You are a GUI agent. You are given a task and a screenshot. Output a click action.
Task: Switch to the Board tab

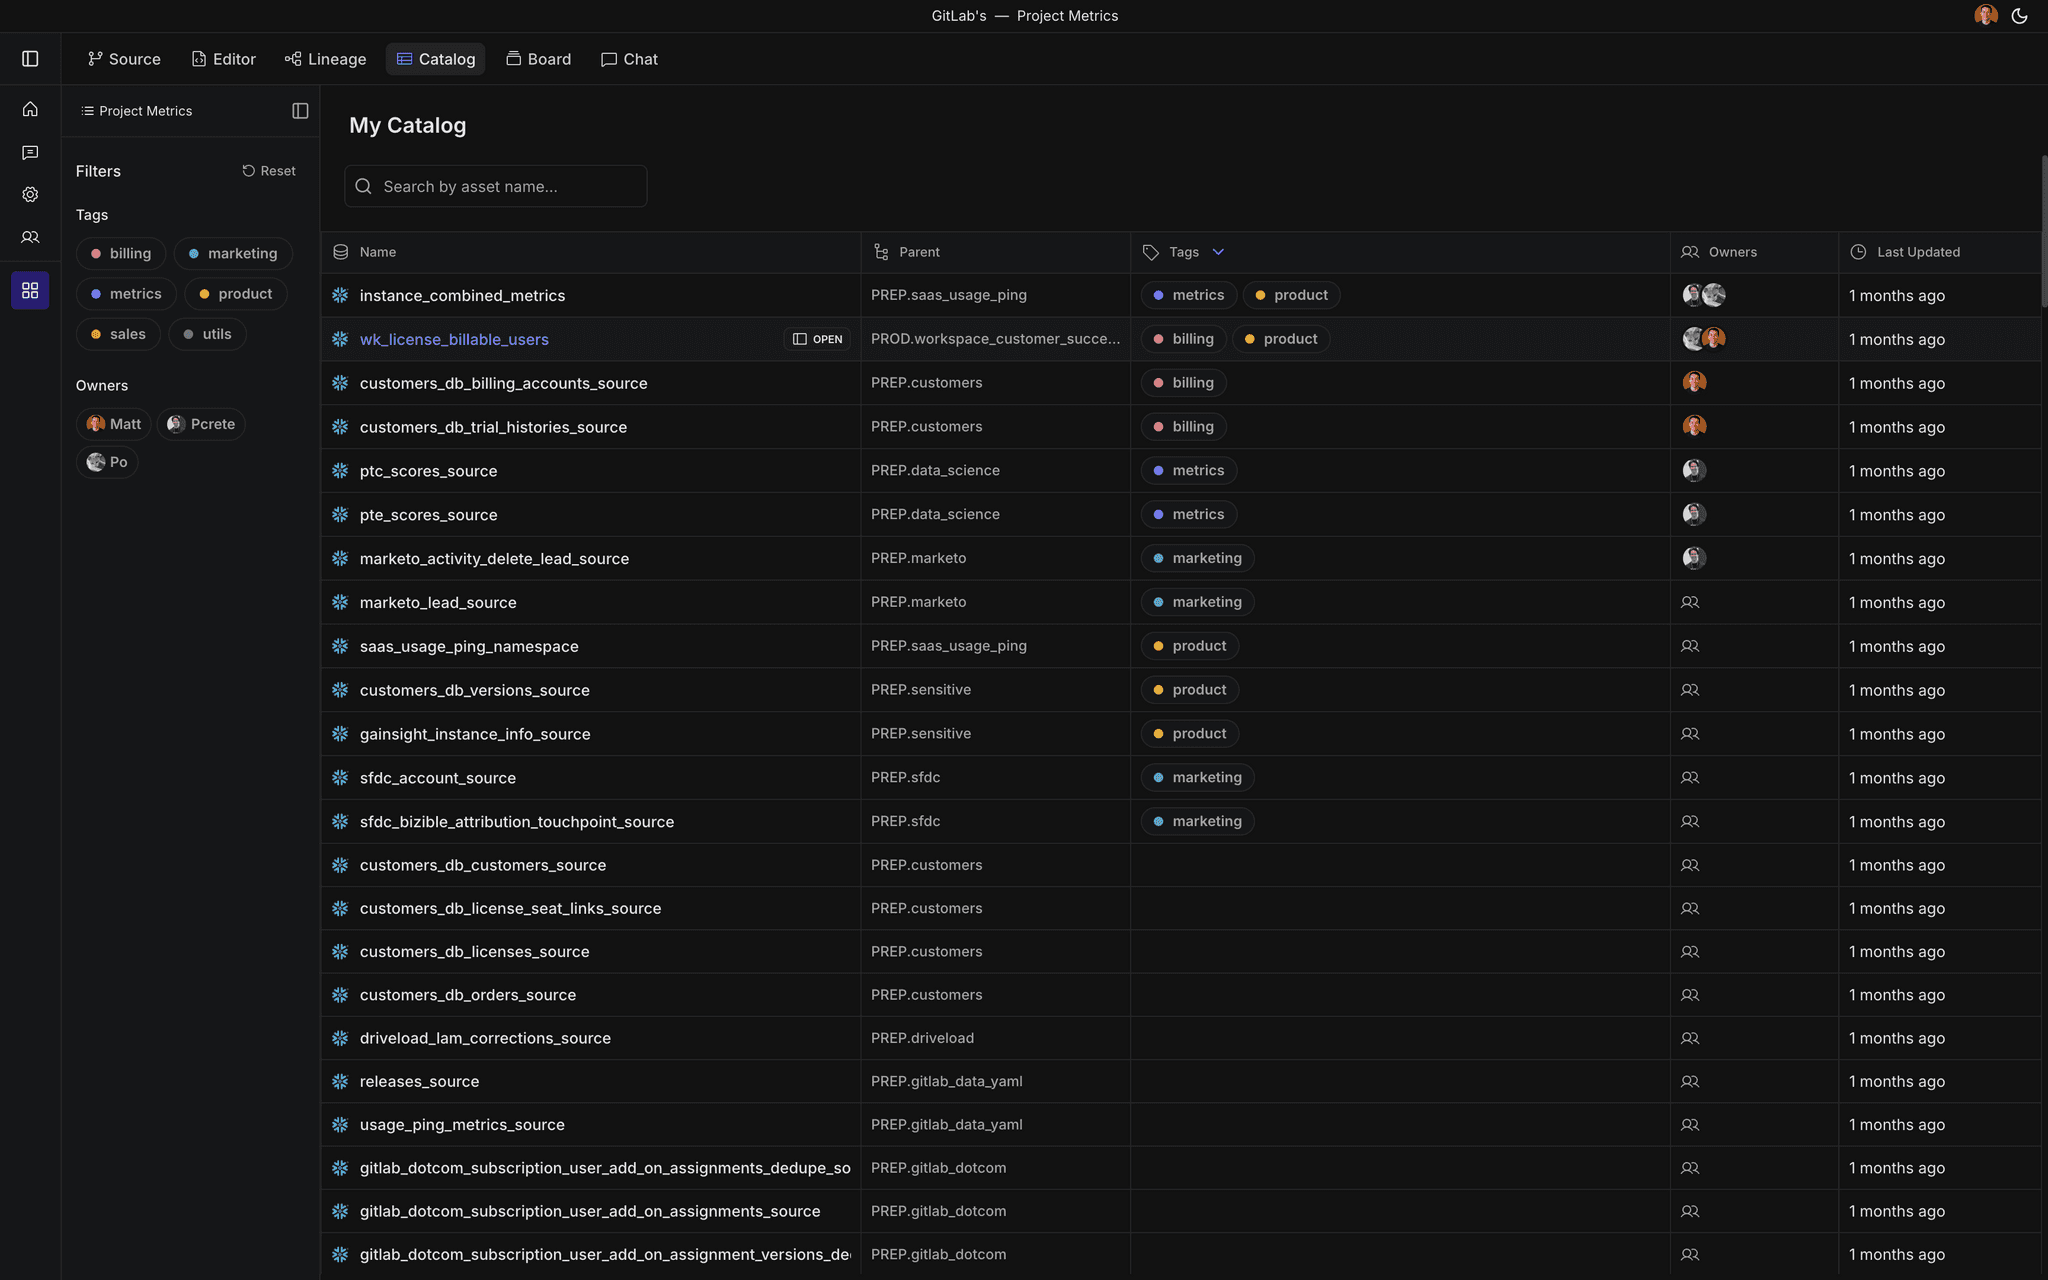[x=538, y=58]
